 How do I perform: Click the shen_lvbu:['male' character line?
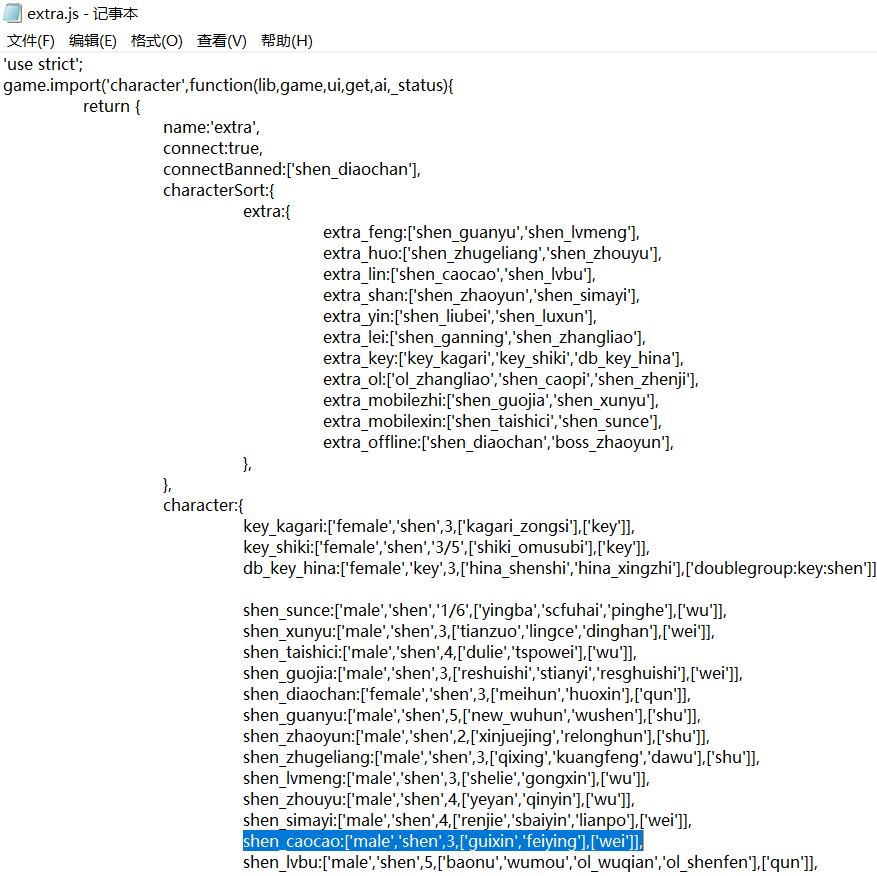tap(530, 862)
